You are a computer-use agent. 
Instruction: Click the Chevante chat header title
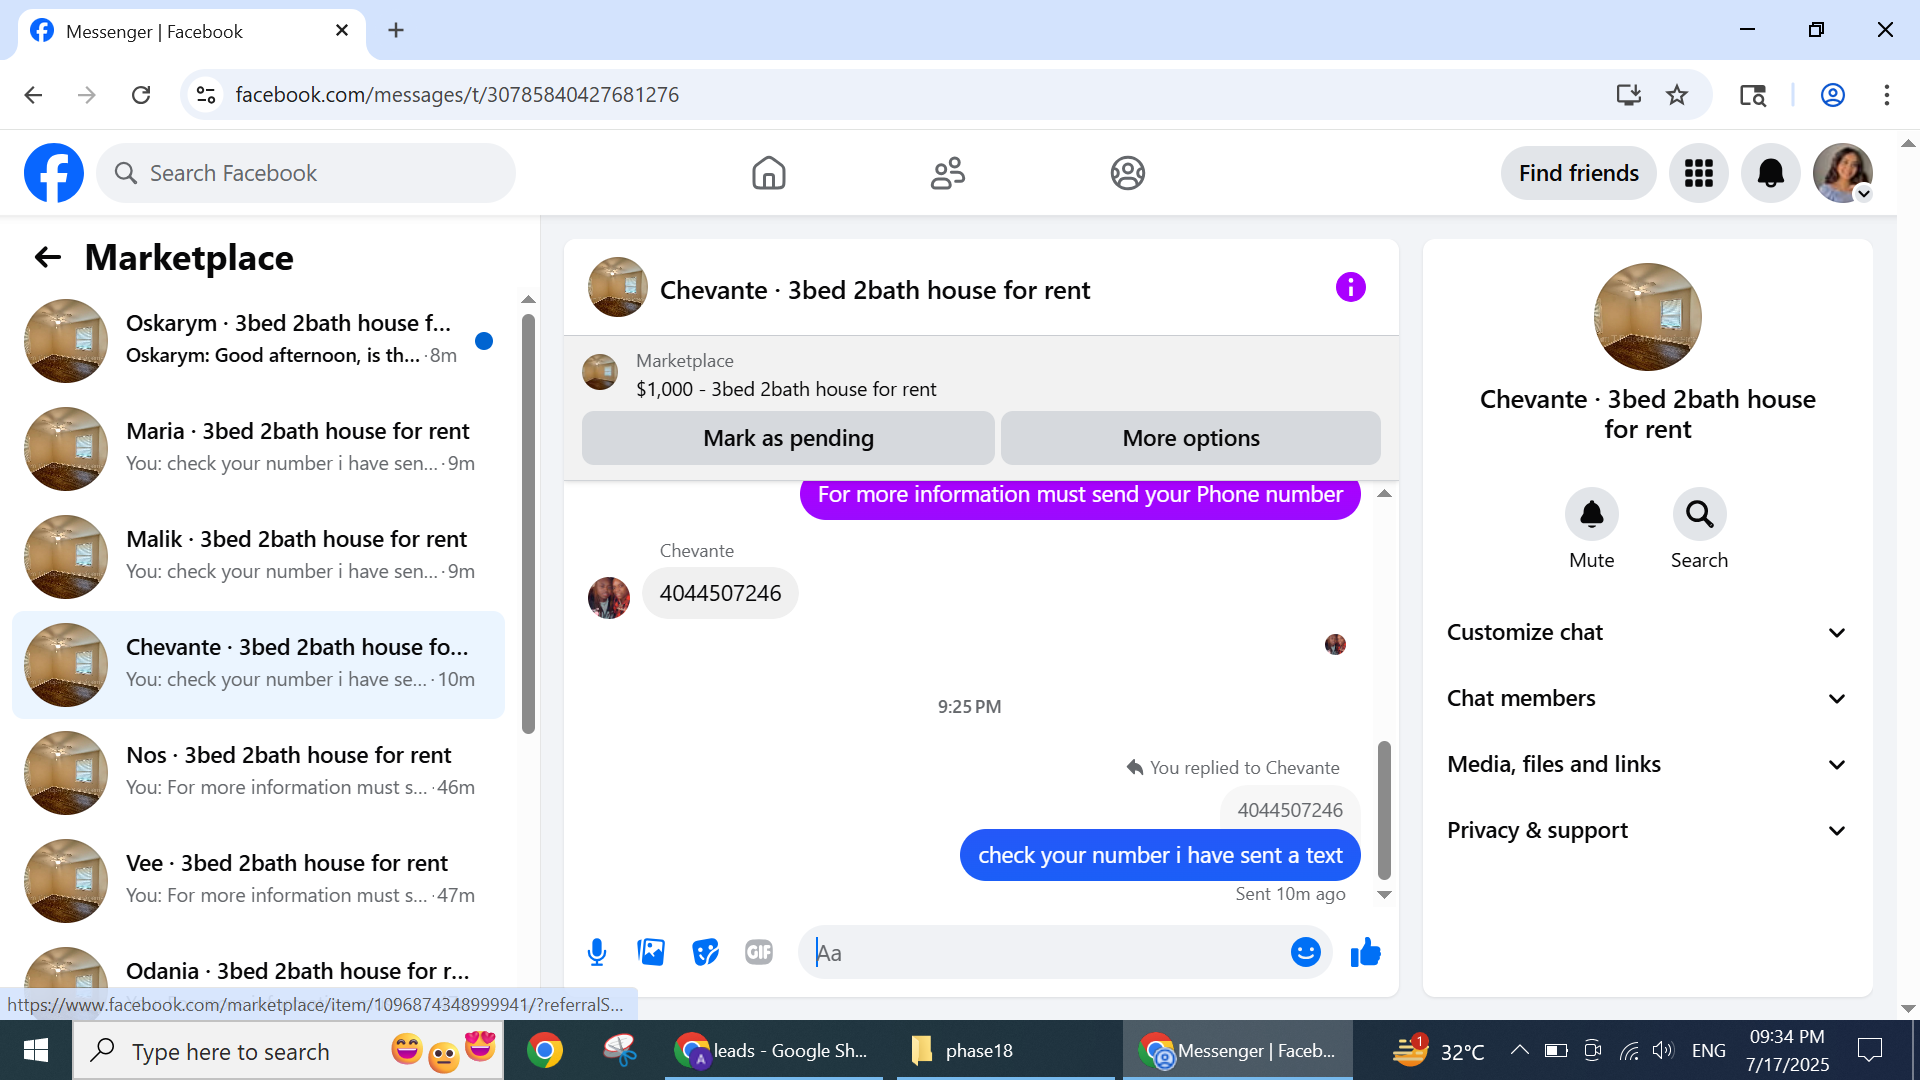(x=874, y=290)
